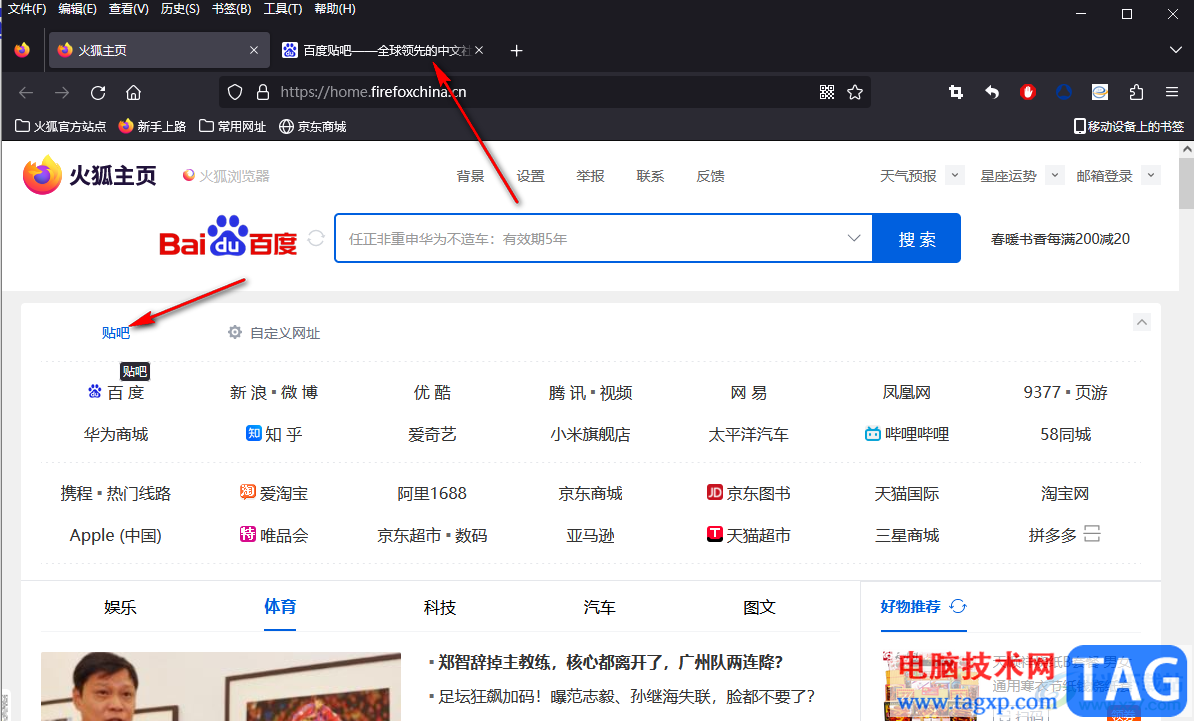Collapse the site links panel
Screen dimensions: 1194x721
click(x=1141, y=322)
